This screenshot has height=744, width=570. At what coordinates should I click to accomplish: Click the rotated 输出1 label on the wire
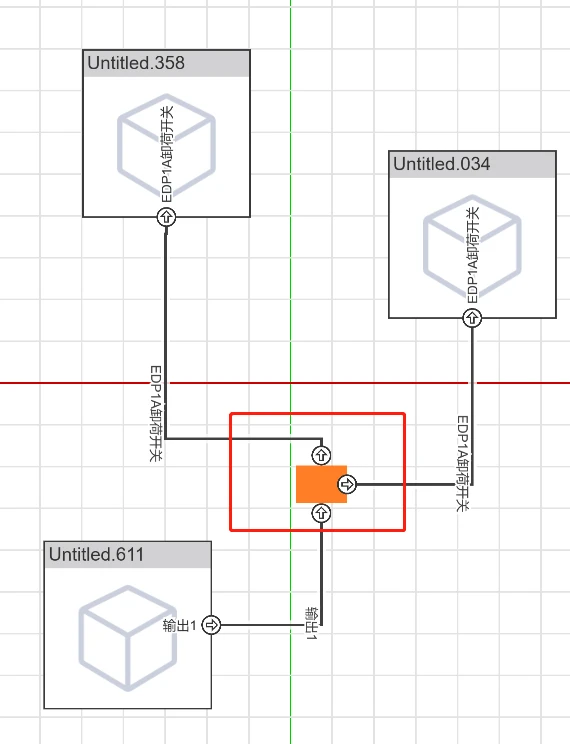point(311,623)
